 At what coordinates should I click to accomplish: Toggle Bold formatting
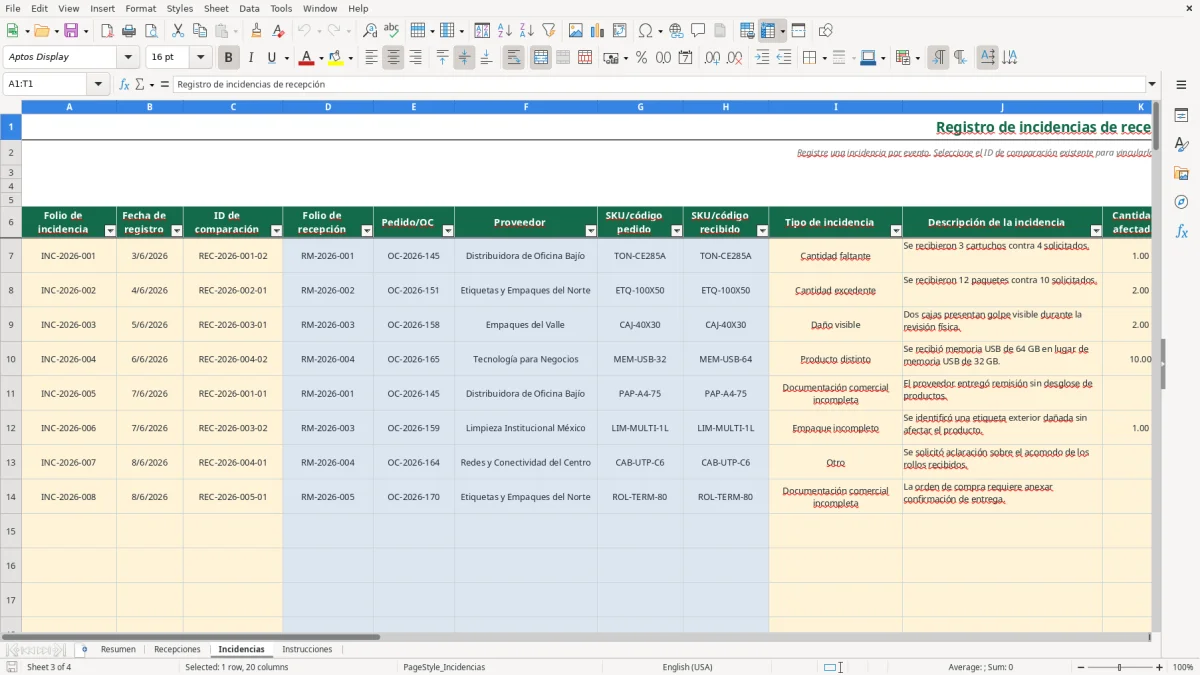tap(229, 58)
